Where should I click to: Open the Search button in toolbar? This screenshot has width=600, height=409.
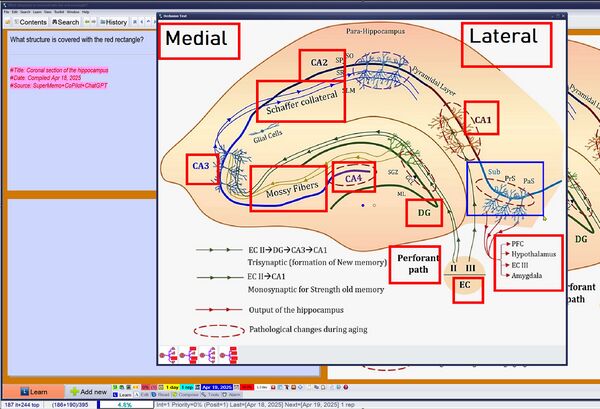(x=65, y=22)
